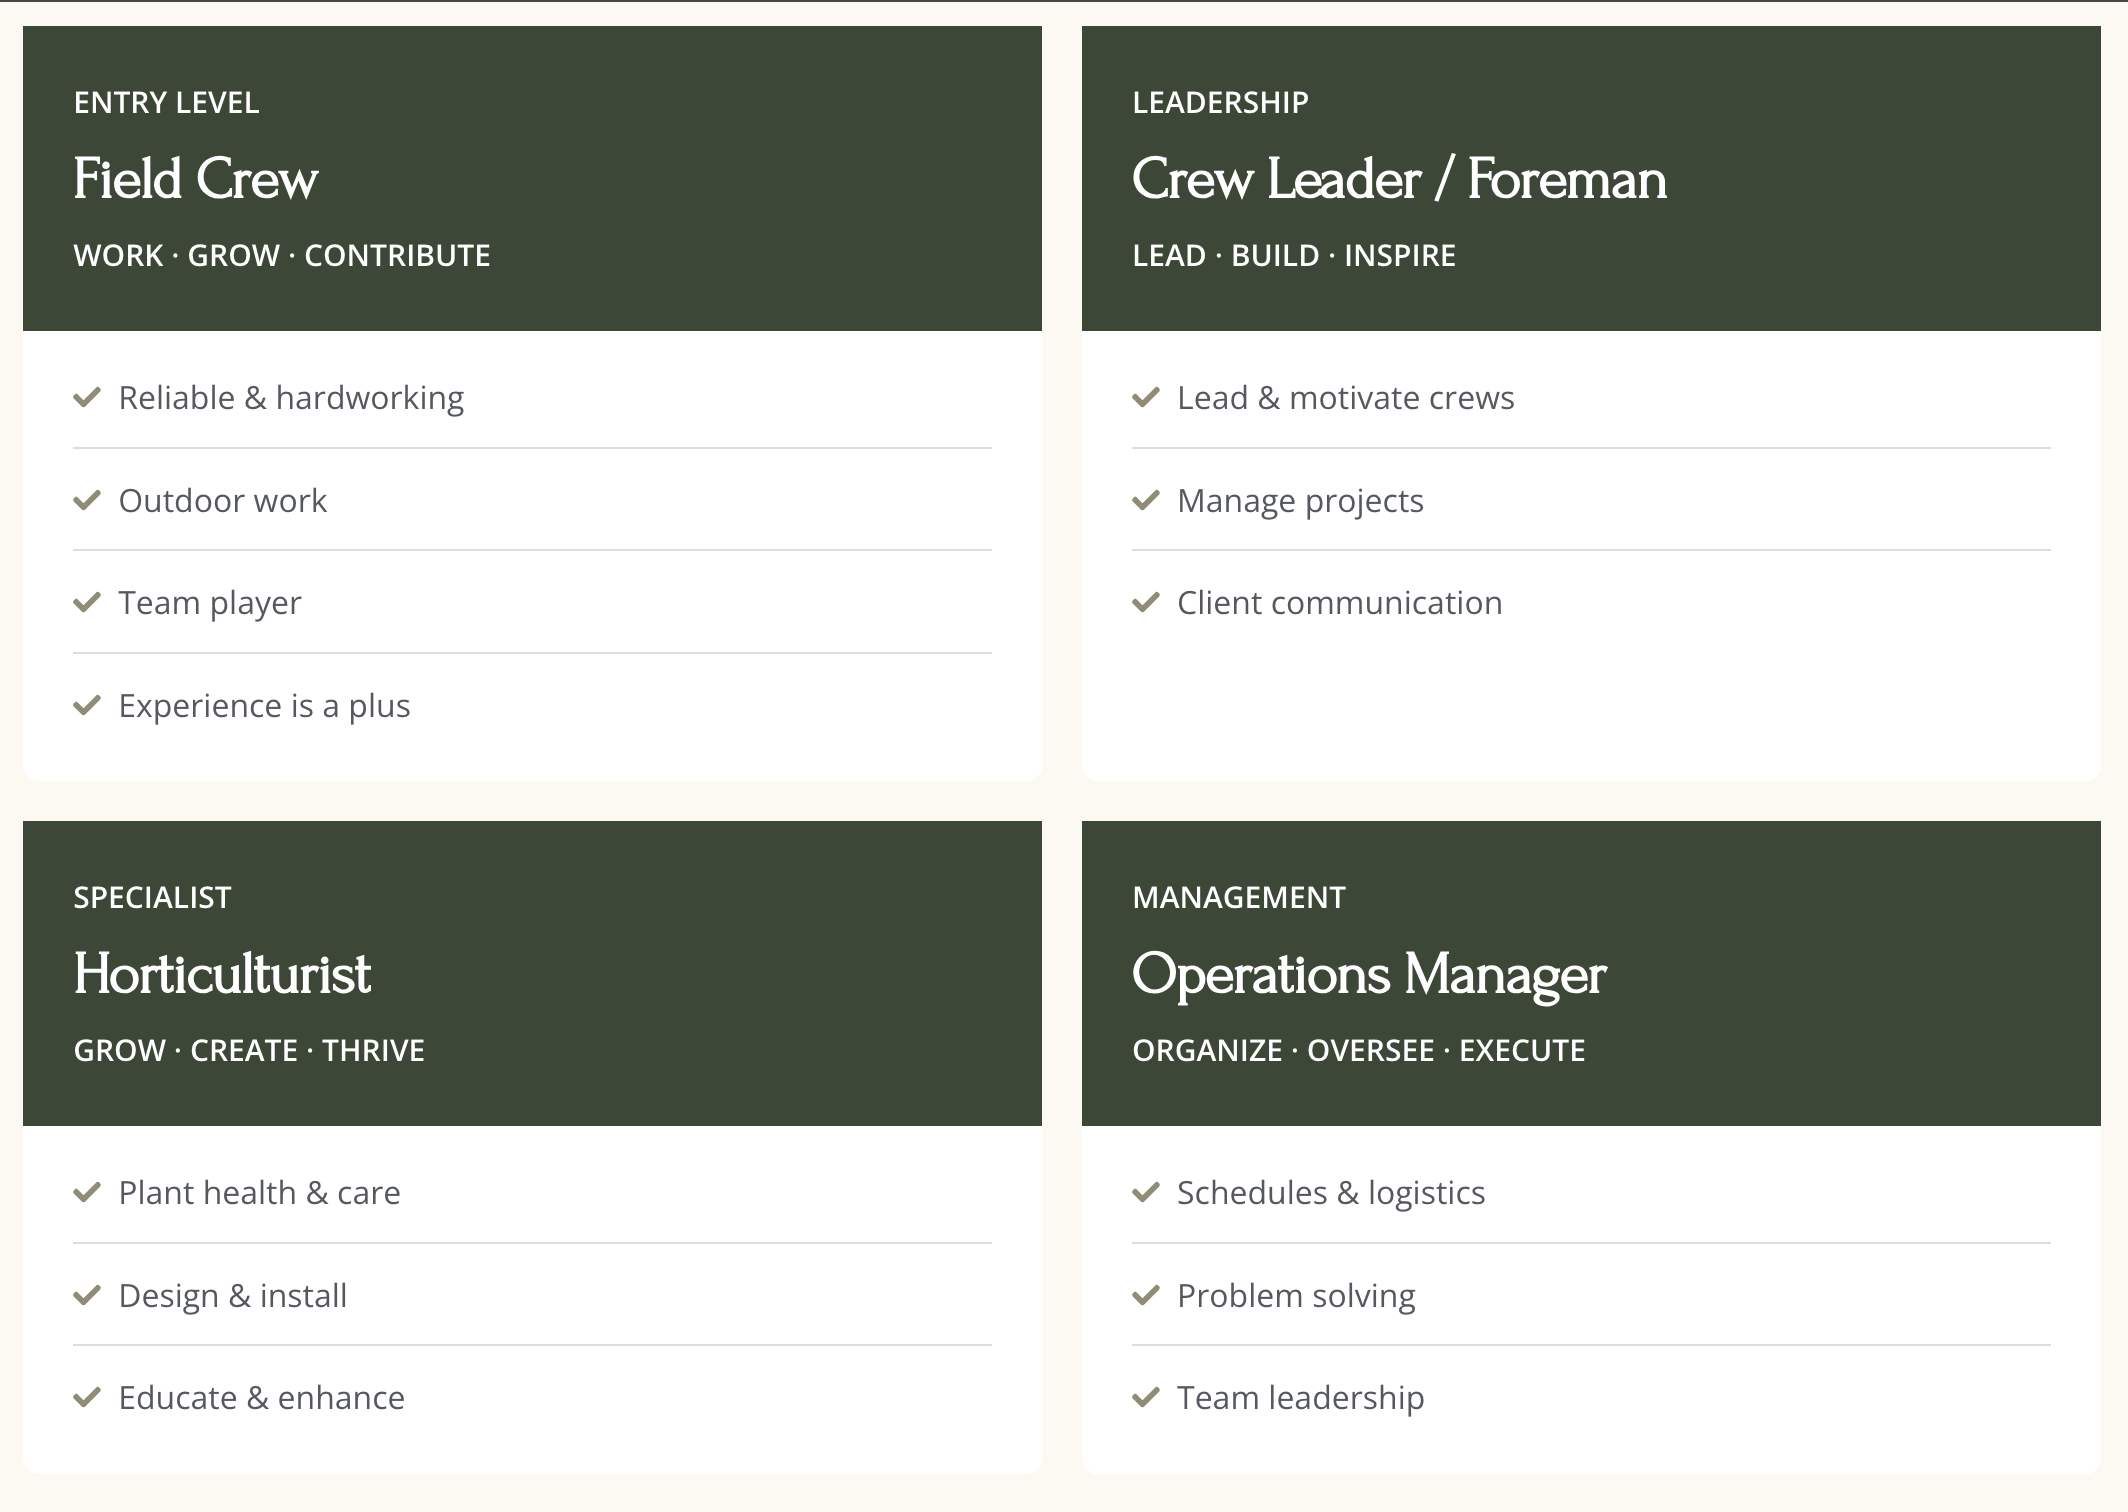Click checkmark icon beside Outdoor work
Screen dimensions: 2128x1512
(87, 500)
